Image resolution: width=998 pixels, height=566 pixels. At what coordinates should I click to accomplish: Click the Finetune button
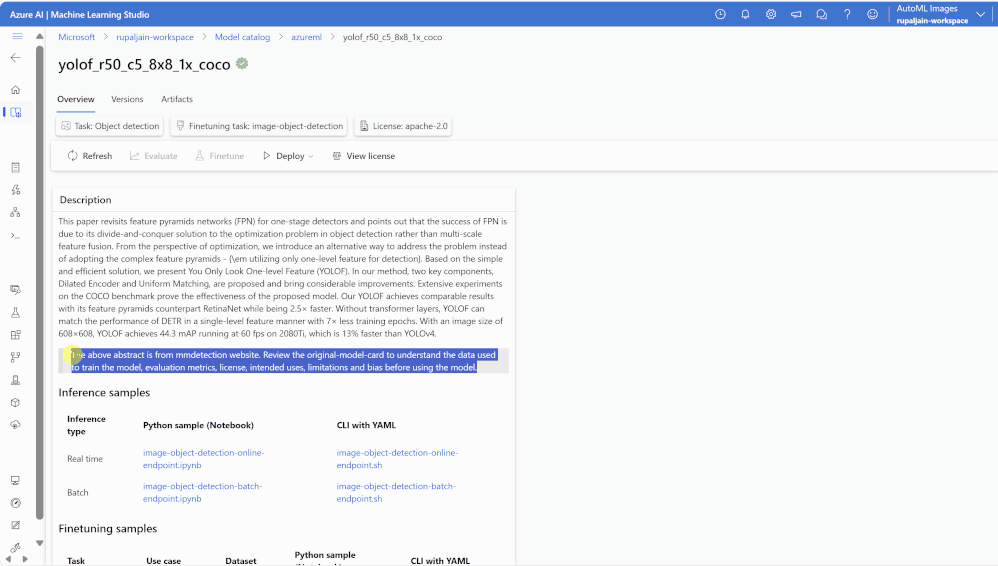tap(220, 156)
